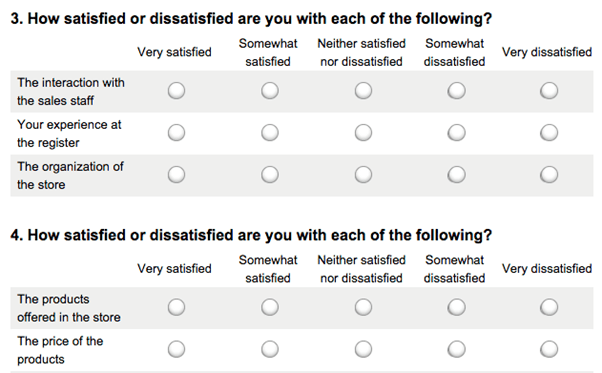Viewport: 602px width, 373px height.
Task: Mark price of the products Very dissatisfied
Action: tap(549, 349)
